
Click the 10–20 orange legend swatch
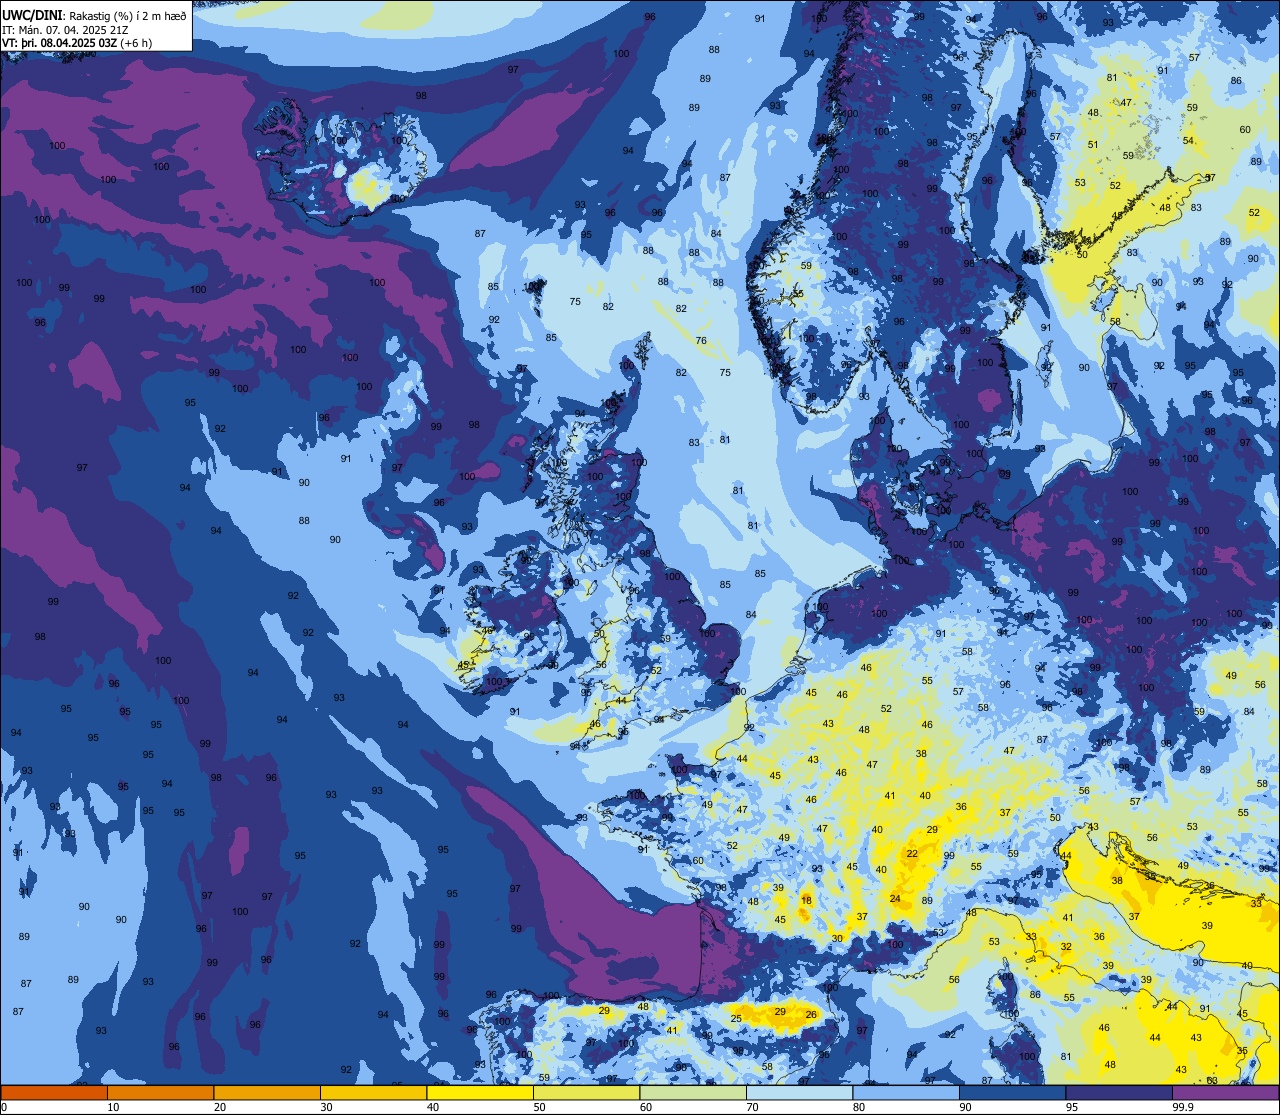coord(160,1092)
